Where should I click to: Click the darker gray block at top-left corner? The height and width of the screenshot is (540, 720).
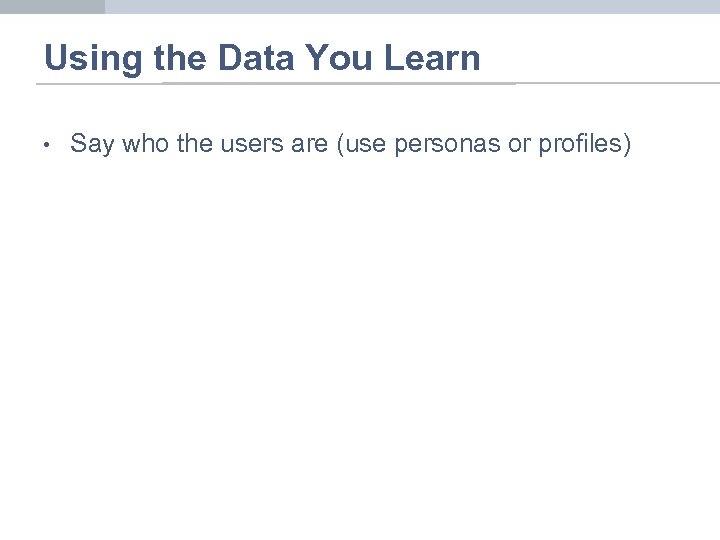[x=52, y=6]
